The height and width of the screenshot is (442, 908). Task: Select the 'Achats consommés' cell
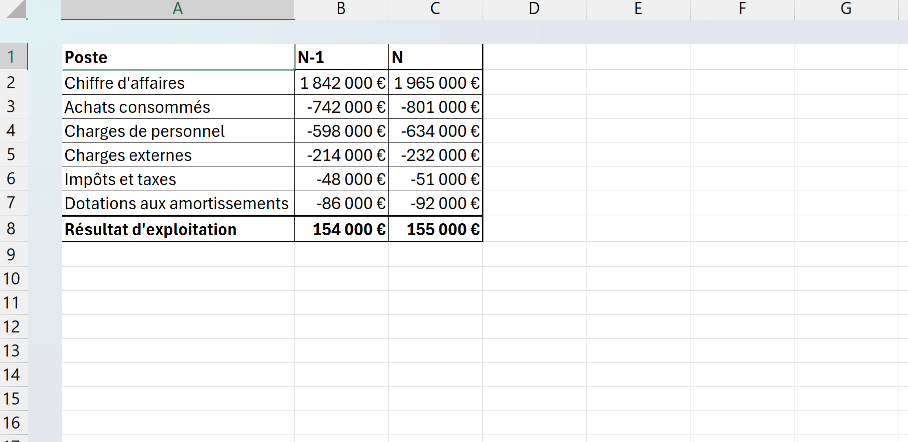point(178,107)
